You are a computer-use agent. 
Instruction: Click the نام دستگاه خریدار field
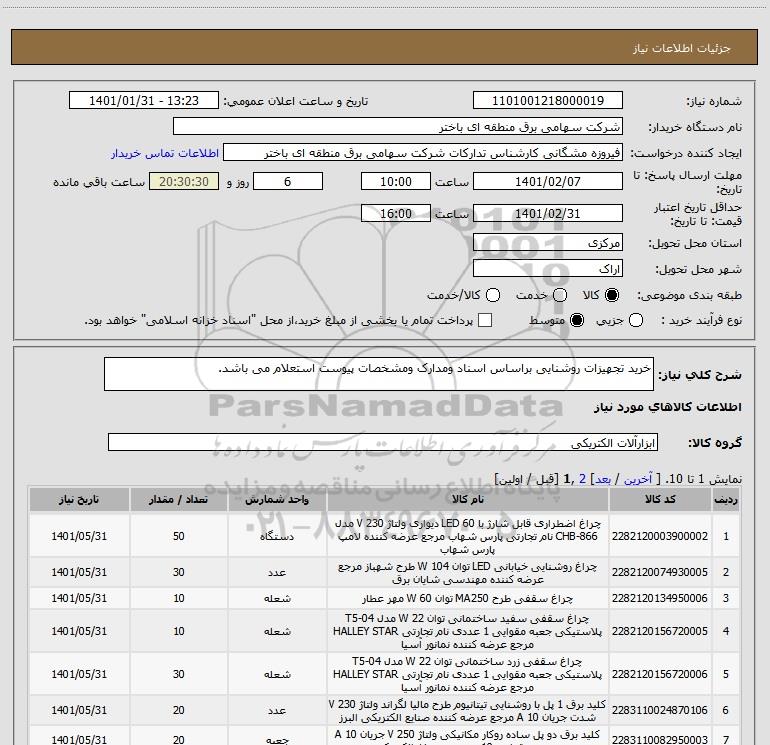[398, 126]
